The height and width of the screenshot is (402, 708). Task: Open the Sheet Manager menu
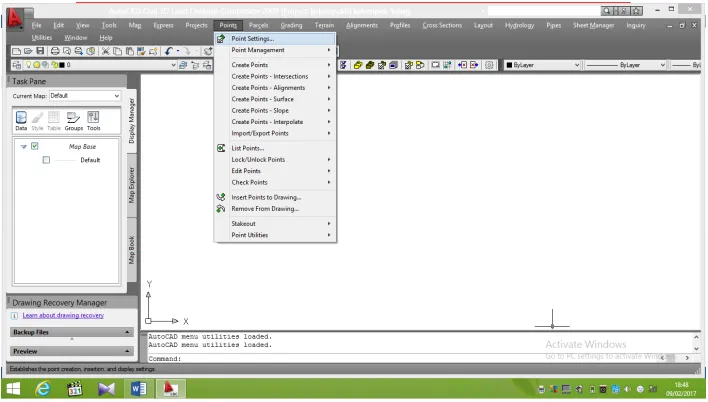coord(593,25)
